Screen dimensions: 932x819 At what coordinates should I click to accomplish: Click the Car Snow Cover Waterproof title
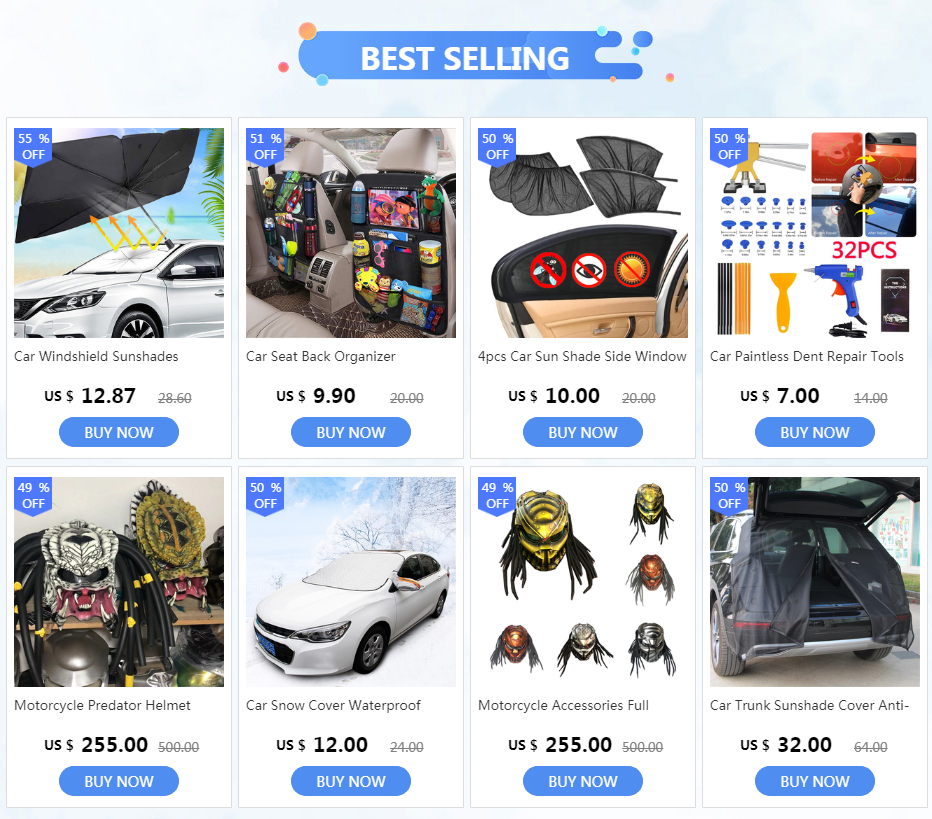(x=333, y=705)
